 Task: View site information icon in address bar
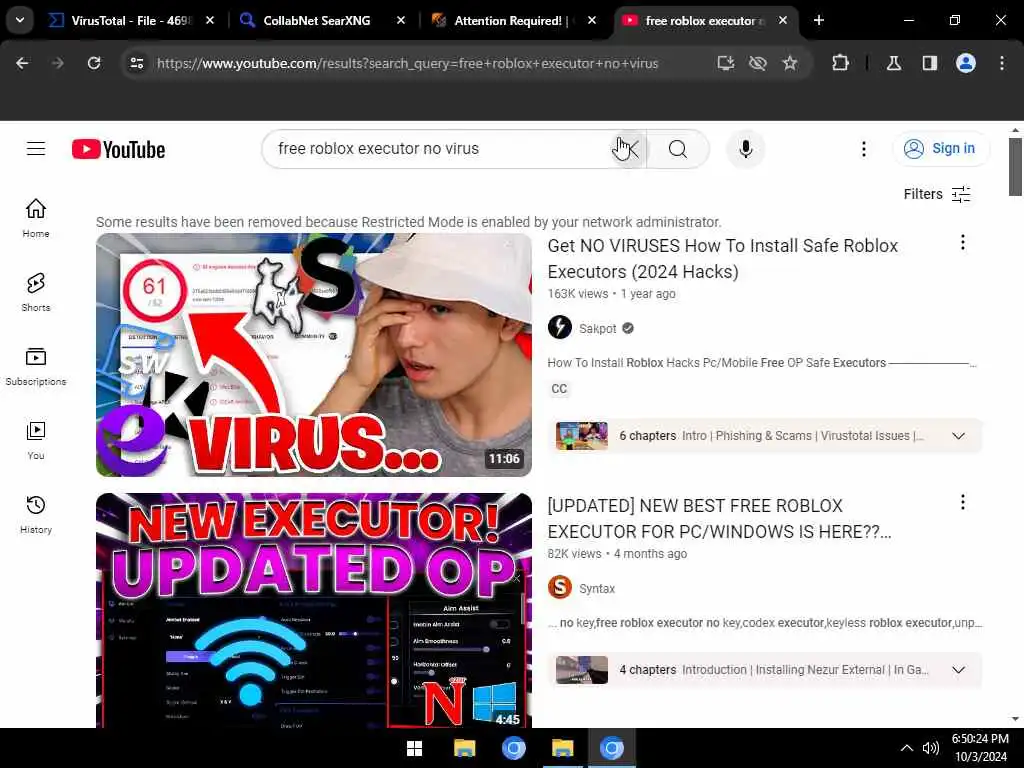click(x=136, y=63)
